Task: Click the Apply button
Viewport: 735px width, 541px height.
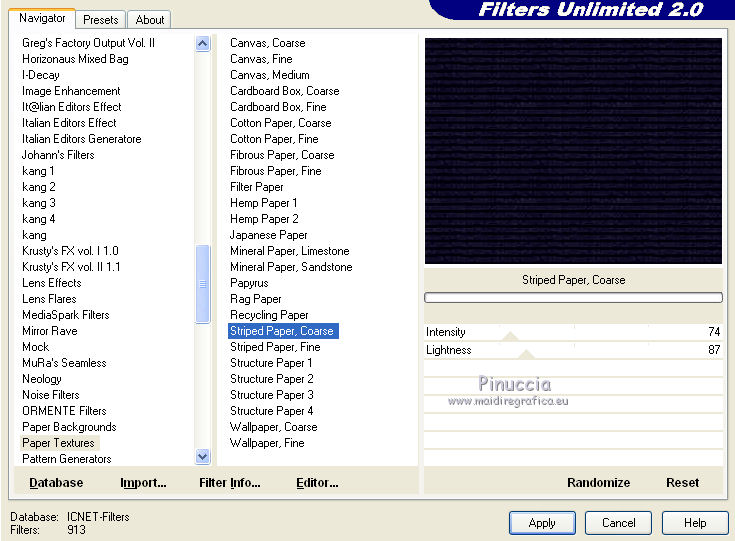Action: [x=542, y=523]
